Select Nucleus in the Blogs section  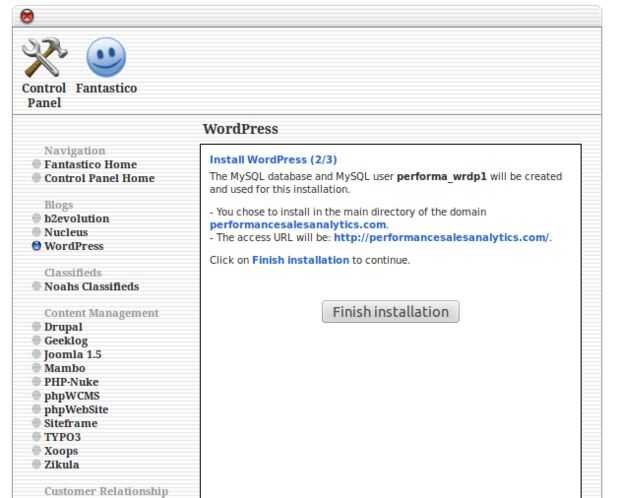pyautogui.click(x=66, y=232)
